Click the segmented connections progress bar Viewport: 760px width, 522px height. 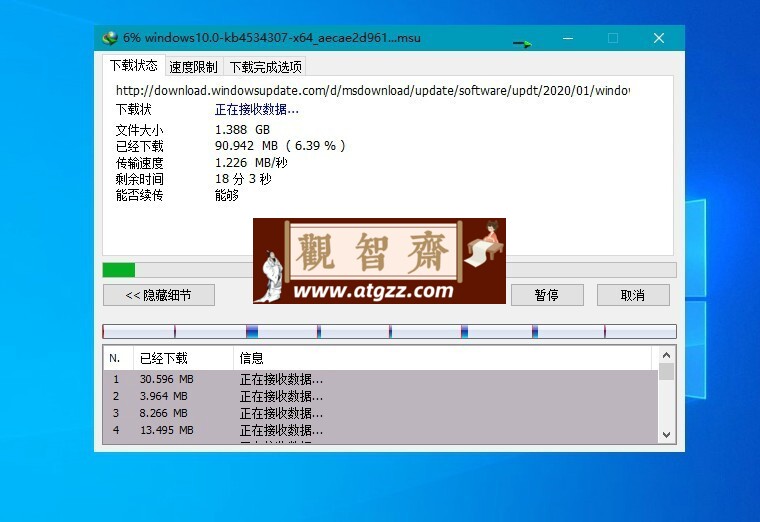tap(389, 332)
